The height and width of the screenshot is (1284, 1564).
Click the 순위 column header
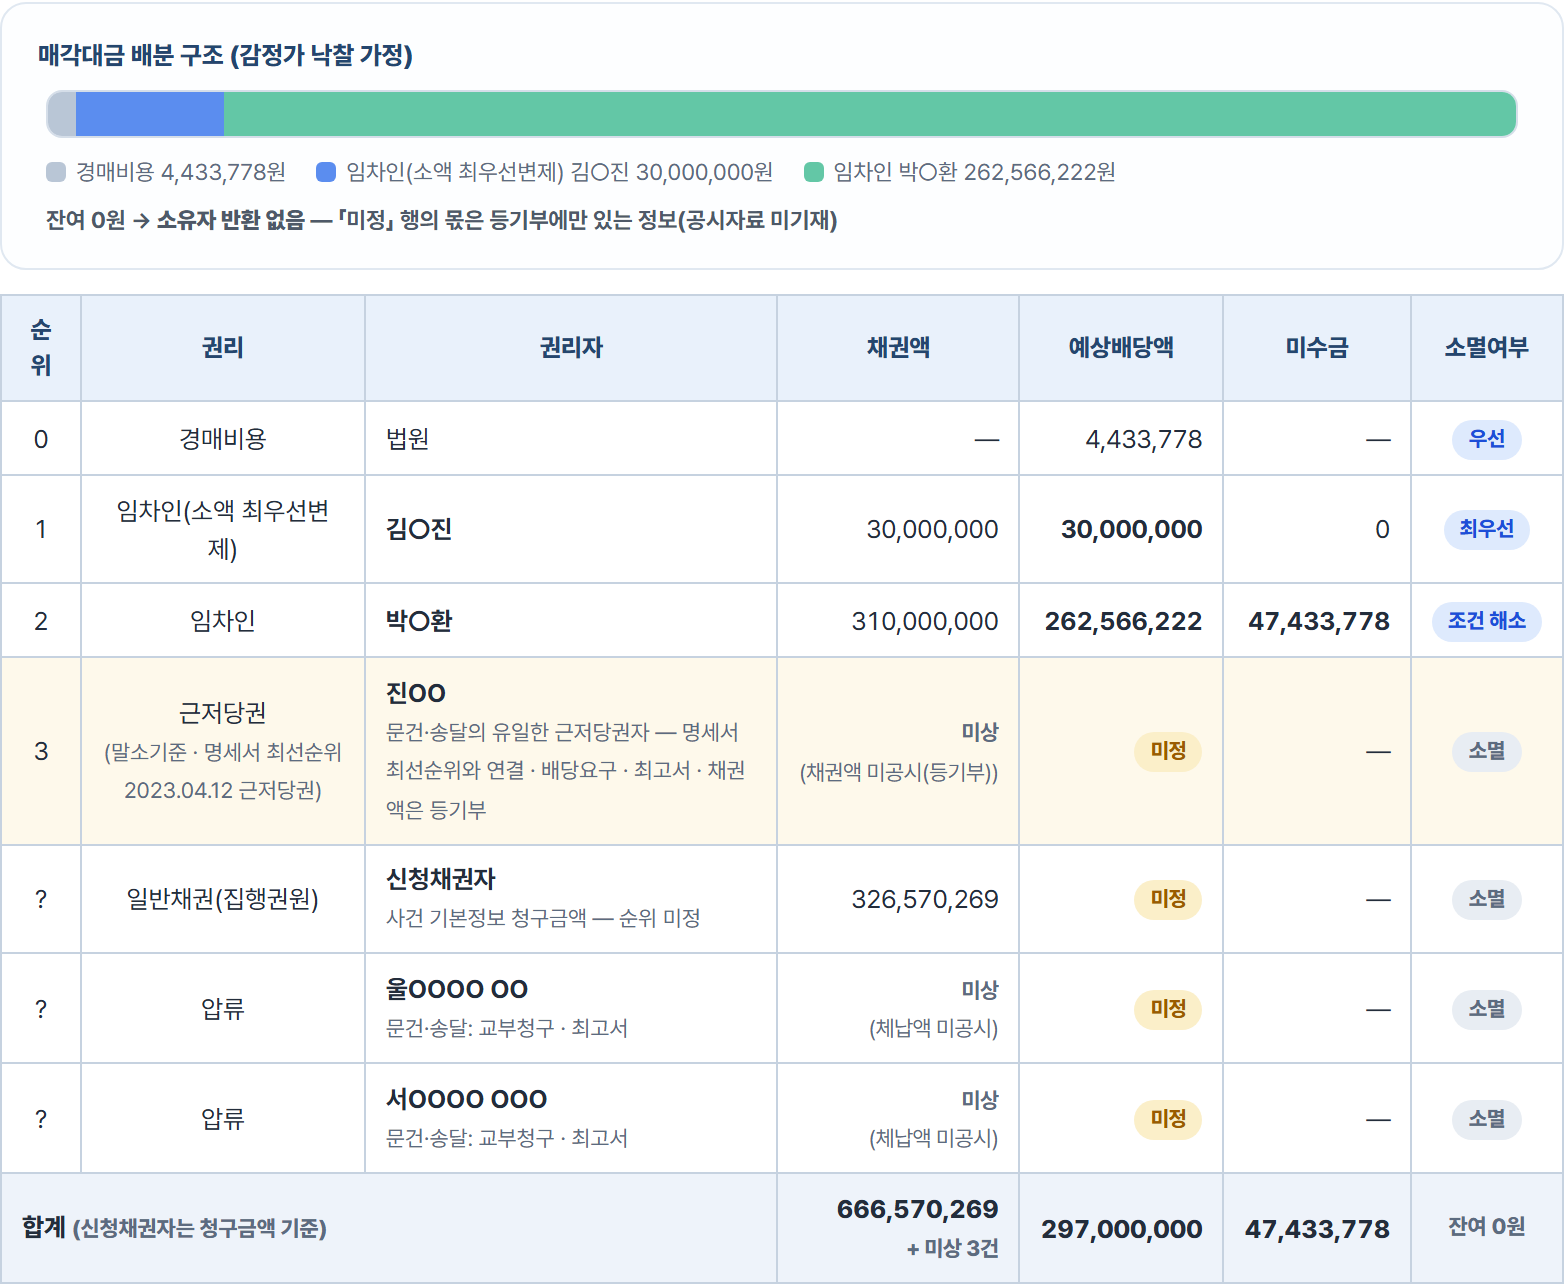point(41,348)
